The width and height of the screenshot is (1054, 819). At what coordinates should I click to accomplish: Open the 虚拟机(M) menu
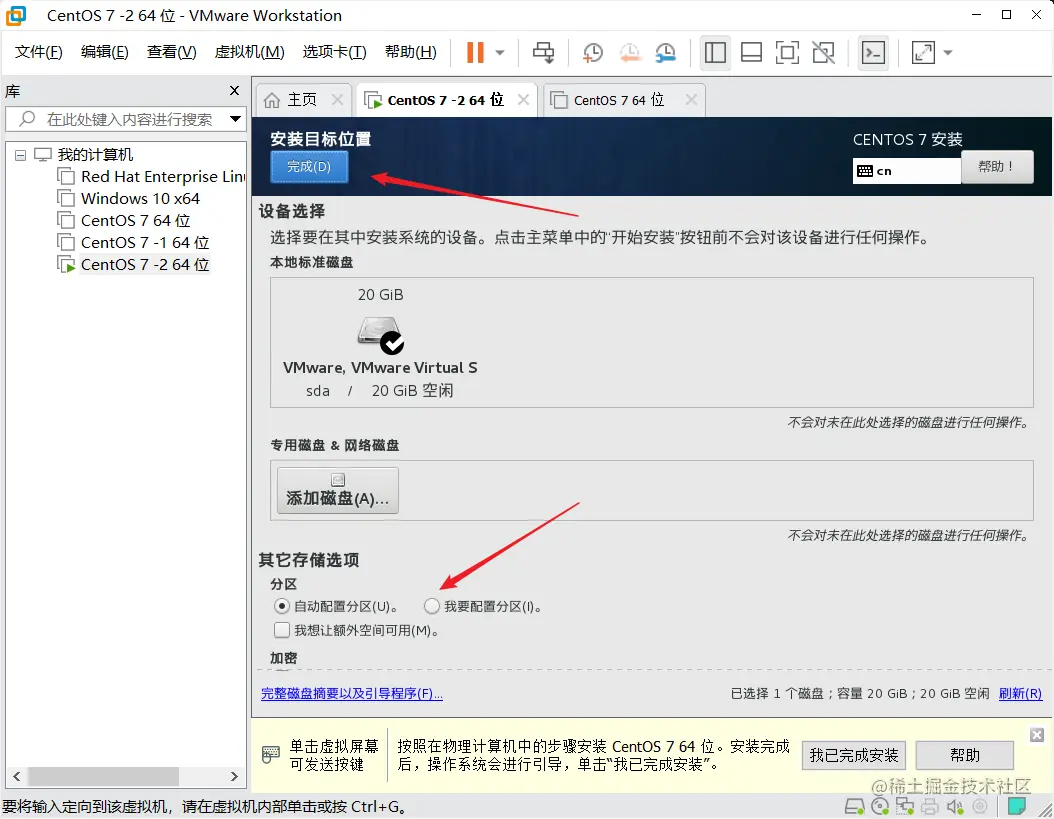(x=249, y=52)
